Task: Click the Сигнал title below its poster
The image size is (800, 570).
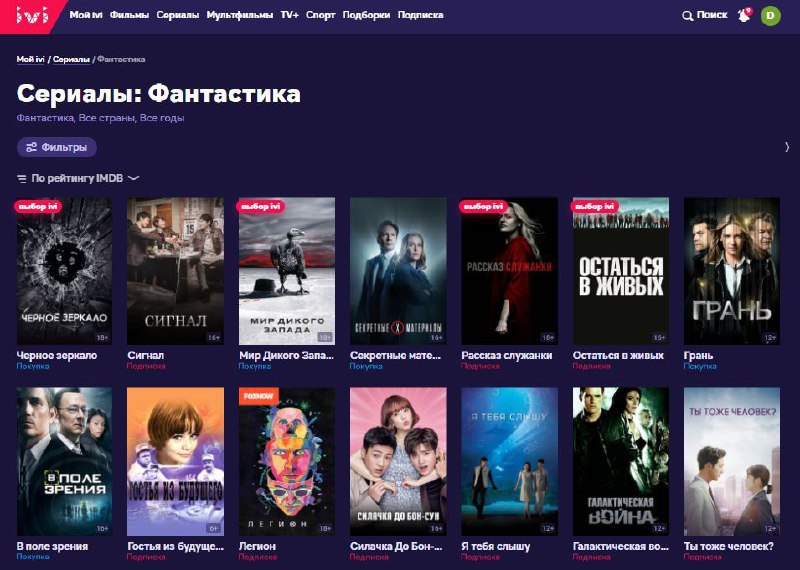Action: tap(145, 355)
